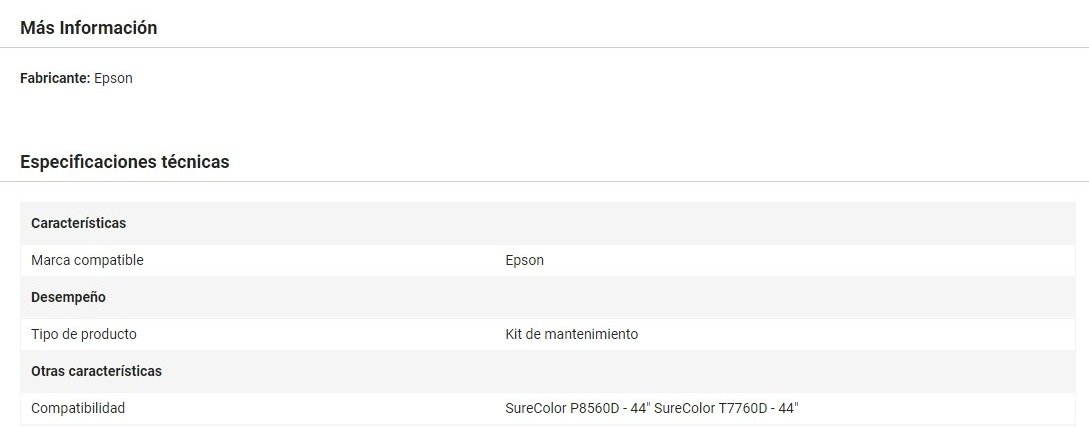1089x427 pixels.
Task: Click the divider under Especificaciones técnicas
Action: pyautogui.click(x=544, y=182)
